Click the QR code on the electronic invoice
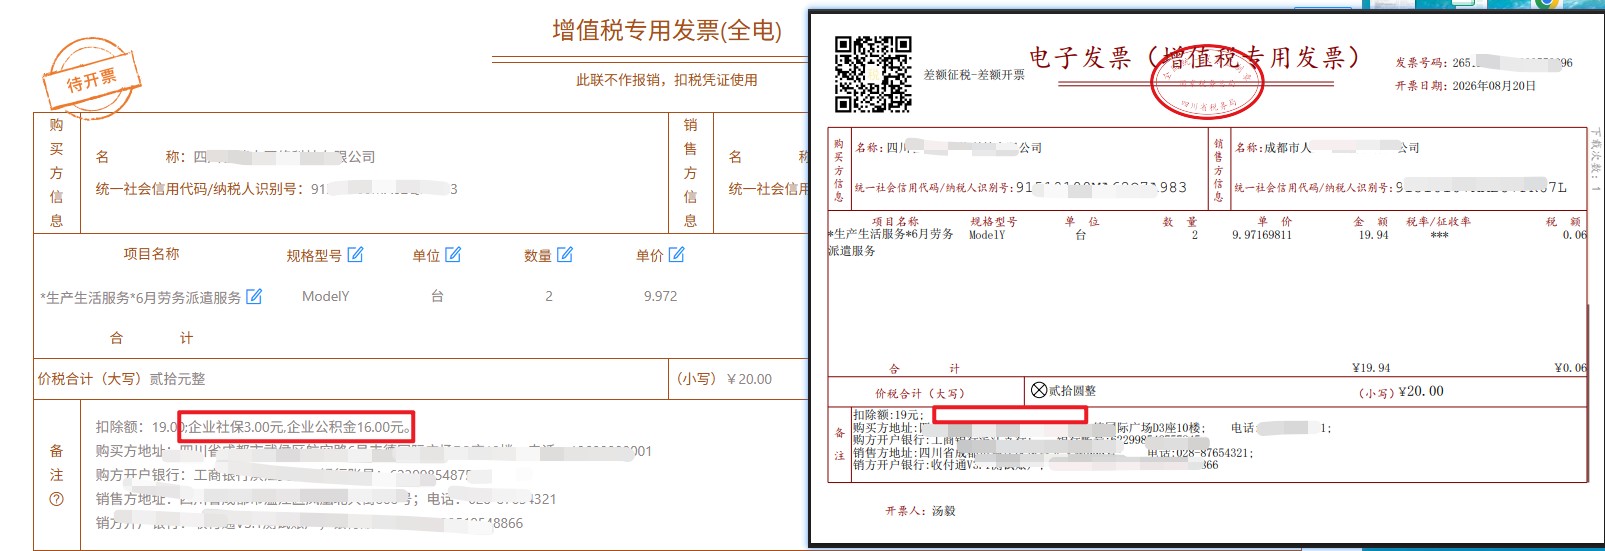The image size is (1605, 551). click(873, 73)
